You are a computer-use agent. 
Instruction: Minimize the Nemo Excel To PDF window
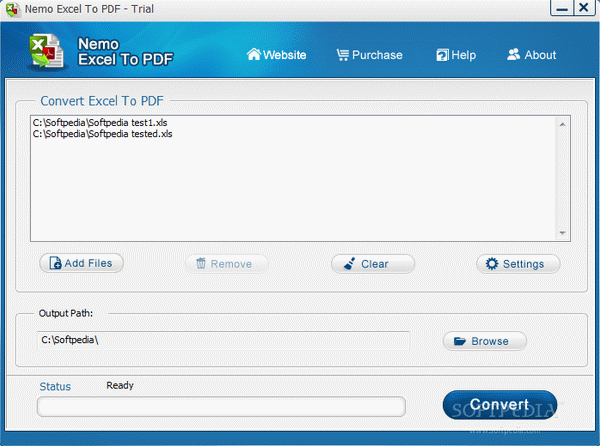(x=562, y=8)
